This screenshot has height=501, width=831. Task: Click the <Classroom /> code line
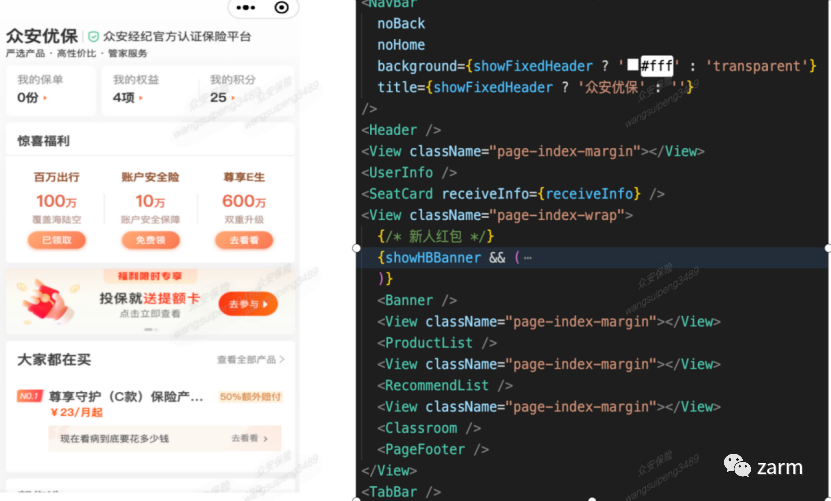point(429,428)
